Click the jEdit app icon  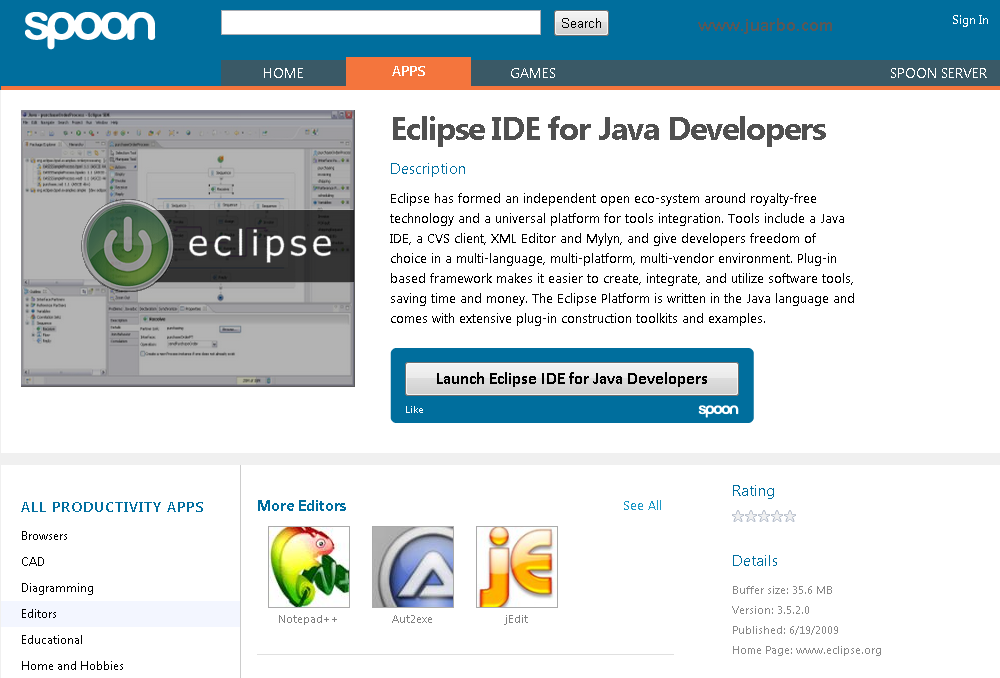coord(517,566)
